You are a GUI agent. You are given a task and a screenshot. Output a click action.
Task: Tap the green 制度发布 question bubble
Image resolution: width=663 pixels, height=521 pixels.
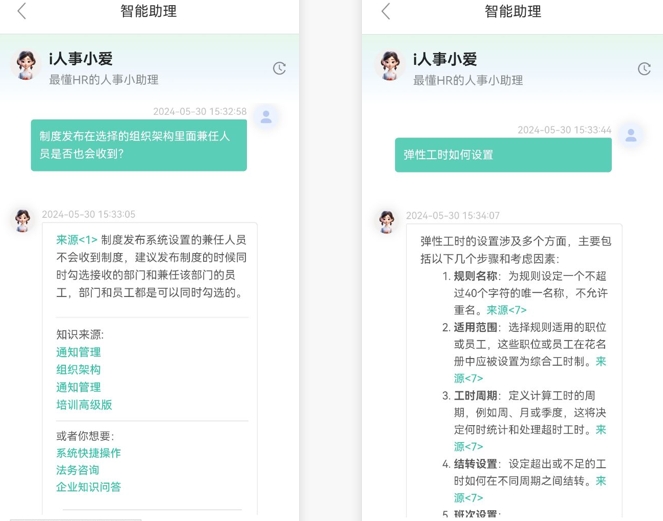click(x=138, y=145)
